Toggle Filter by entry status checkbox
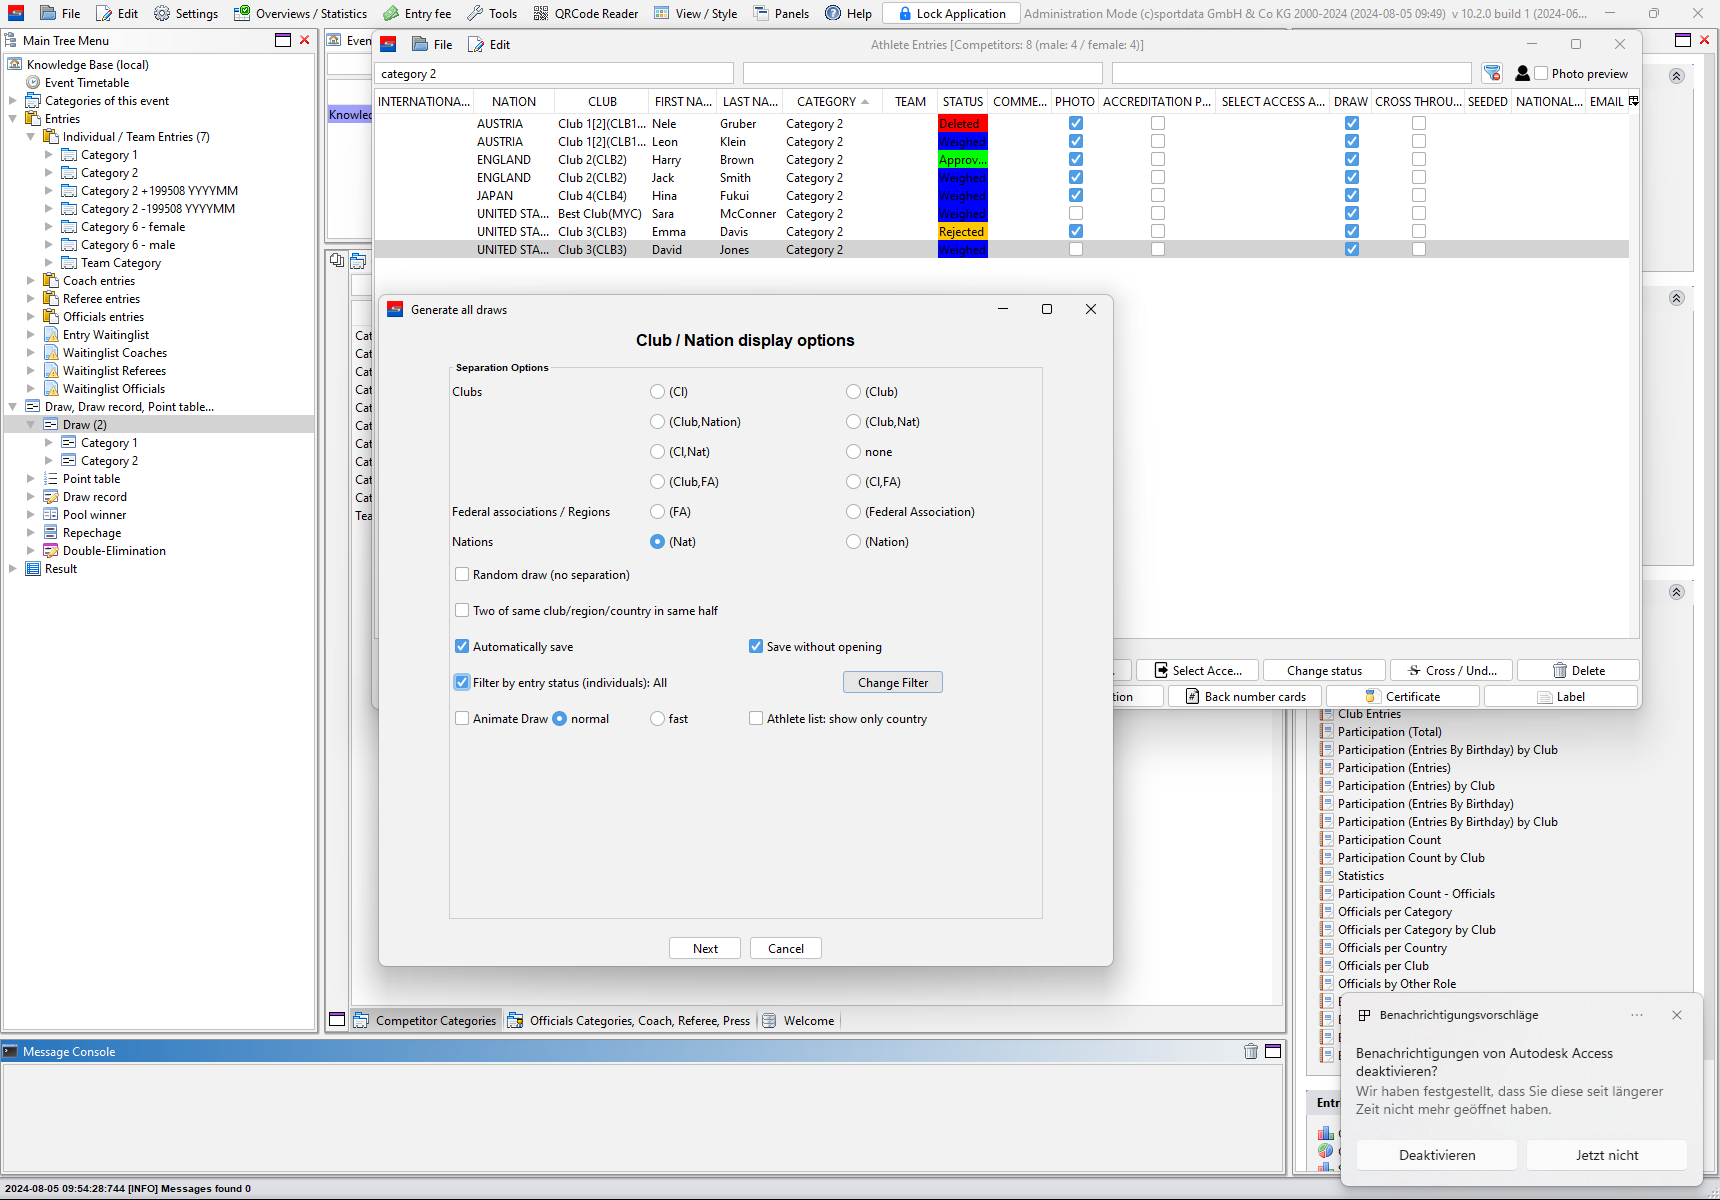Viewport: 1720px width, 1200px height. 462,683
